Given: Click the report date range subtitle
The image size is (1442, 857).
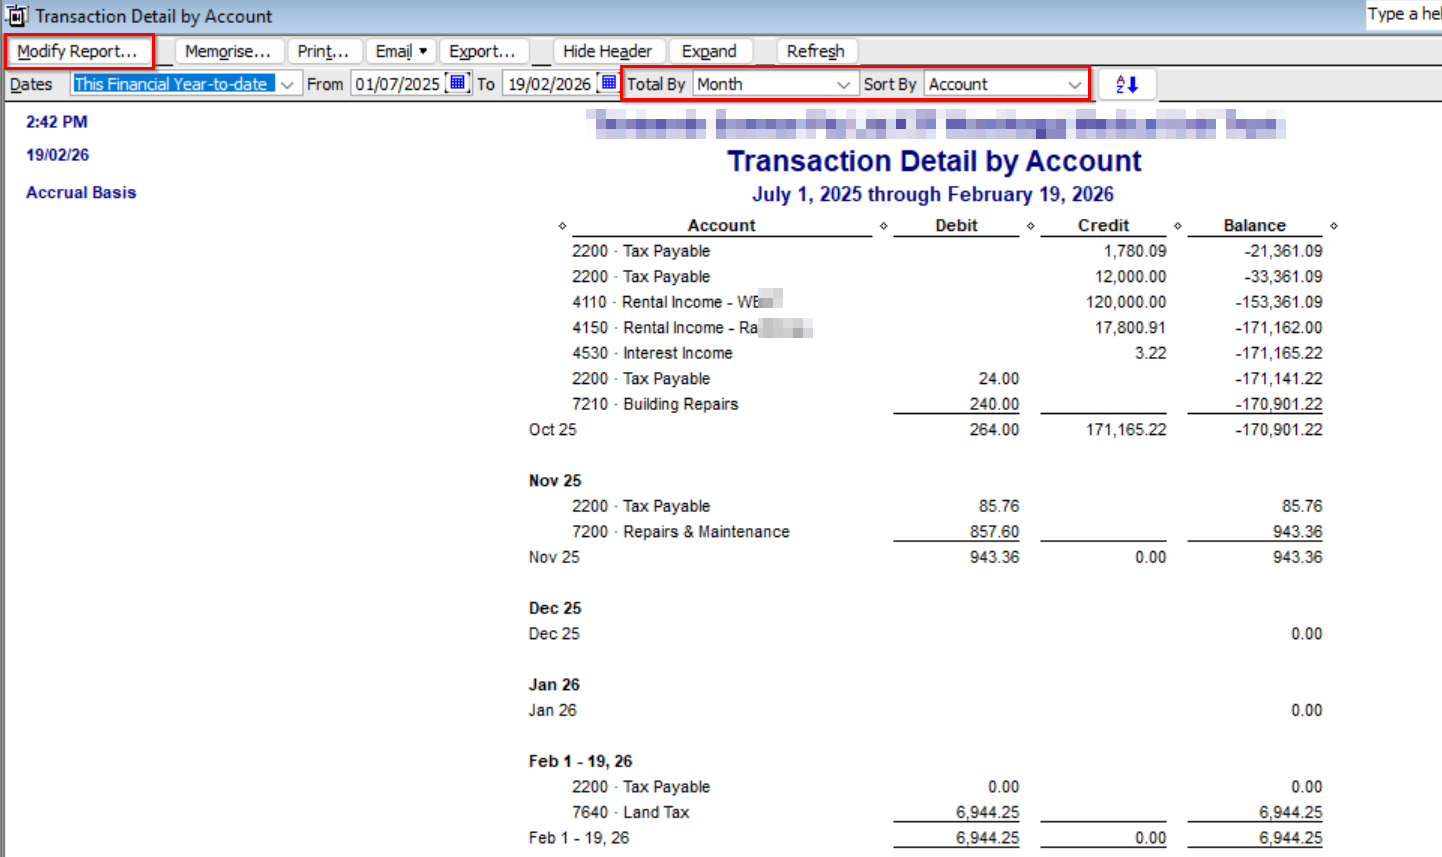Looking at the screenshot, I should pos(933,194).
